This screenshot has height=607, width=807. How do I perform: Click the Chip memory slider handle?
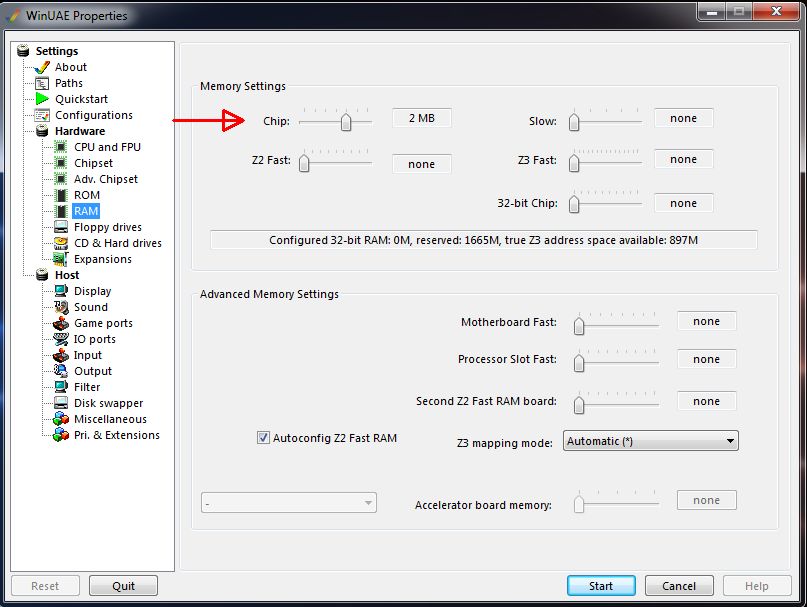pos(346,122)
